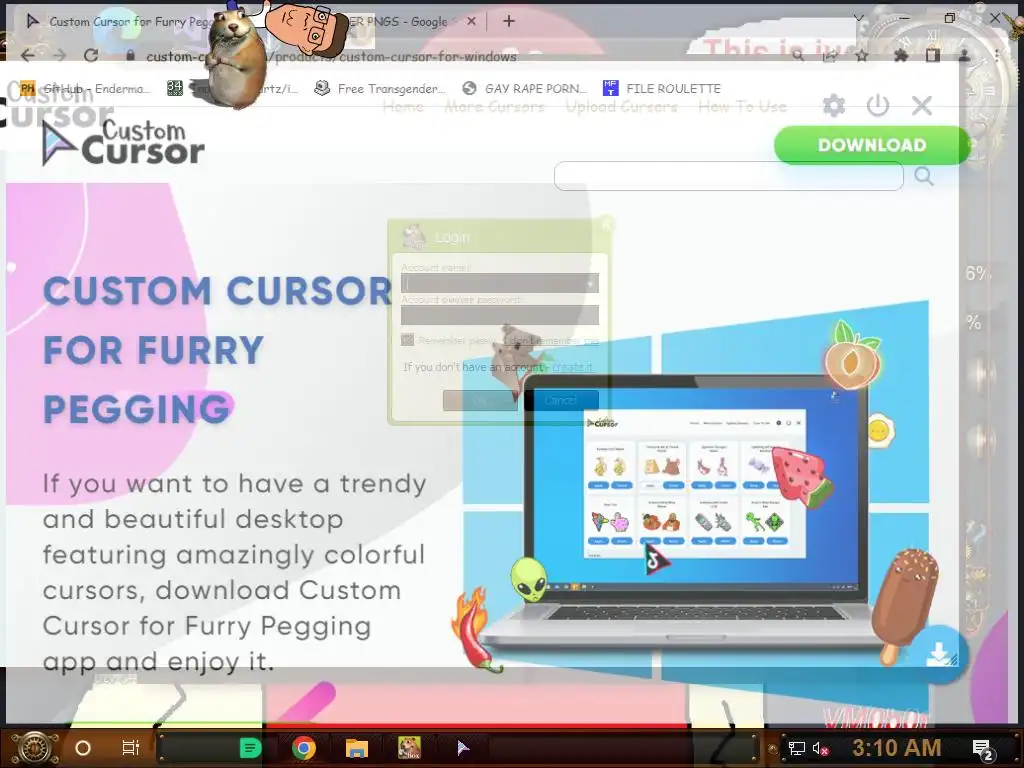Click the gear settings icon in overlay window

(x=834, y=105)
